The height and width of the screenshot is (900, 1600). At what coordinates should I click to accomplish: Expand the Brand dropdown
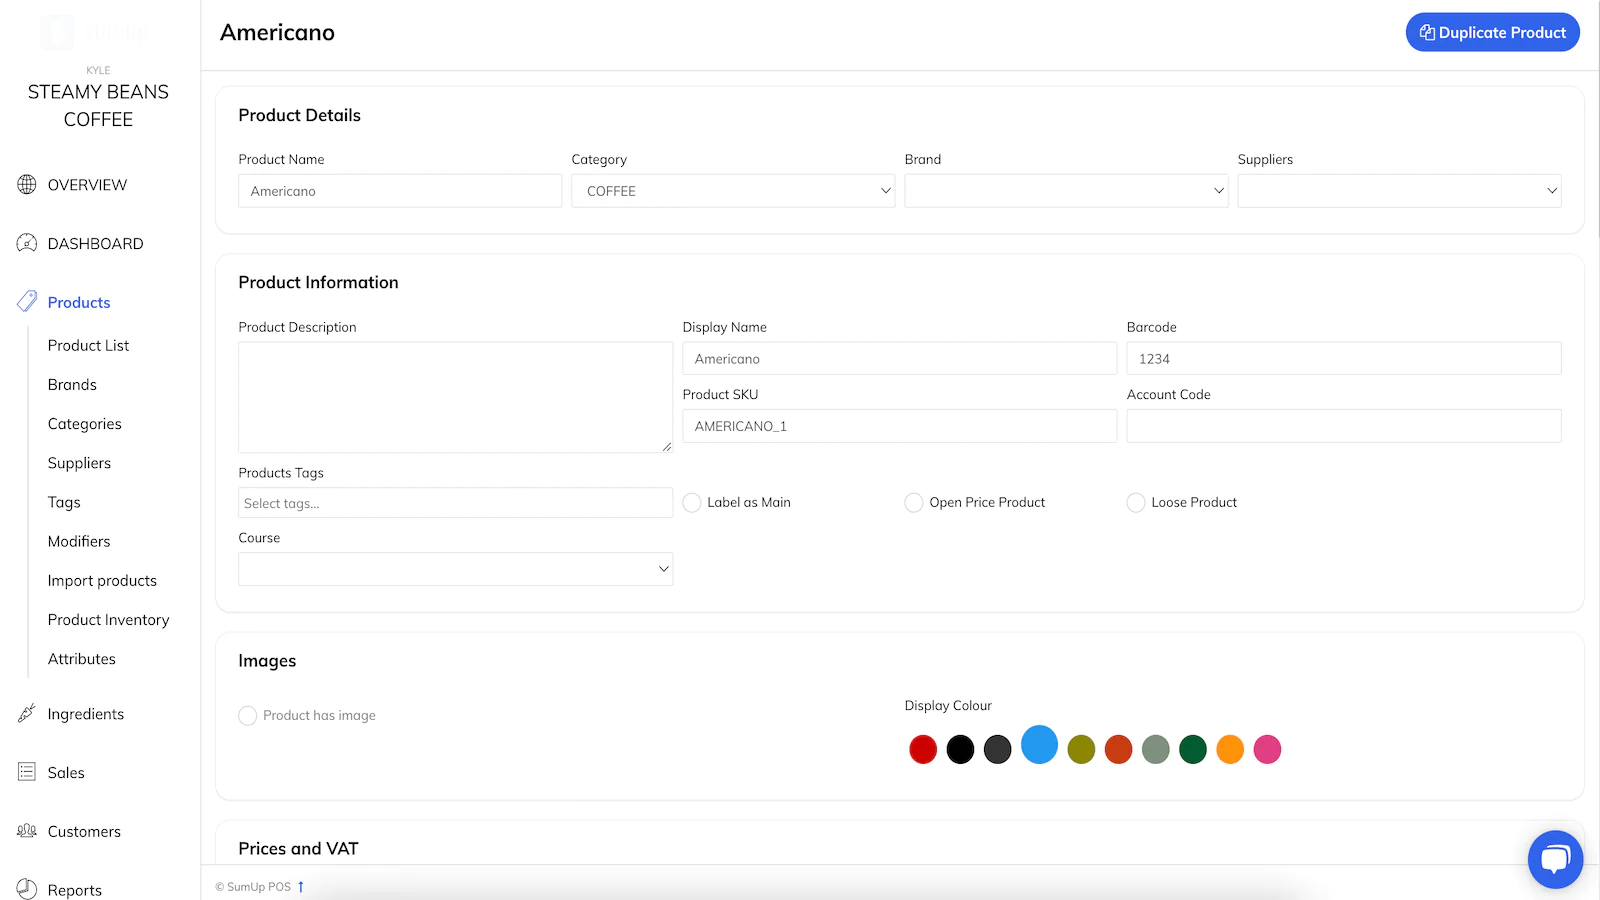pyautogui.click(x=1066, y=191)
